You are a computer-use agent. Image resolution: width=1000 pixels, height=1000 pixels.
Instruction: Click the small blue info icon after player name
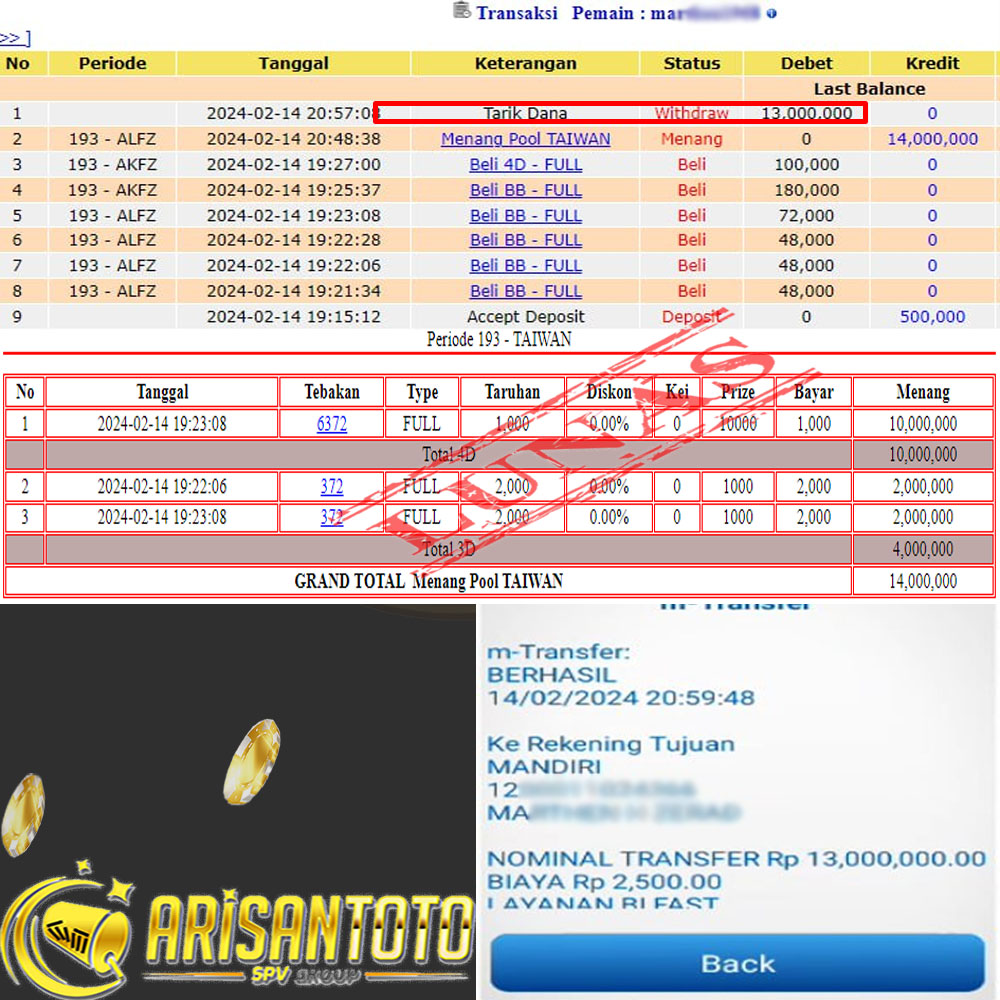point(771,13)
